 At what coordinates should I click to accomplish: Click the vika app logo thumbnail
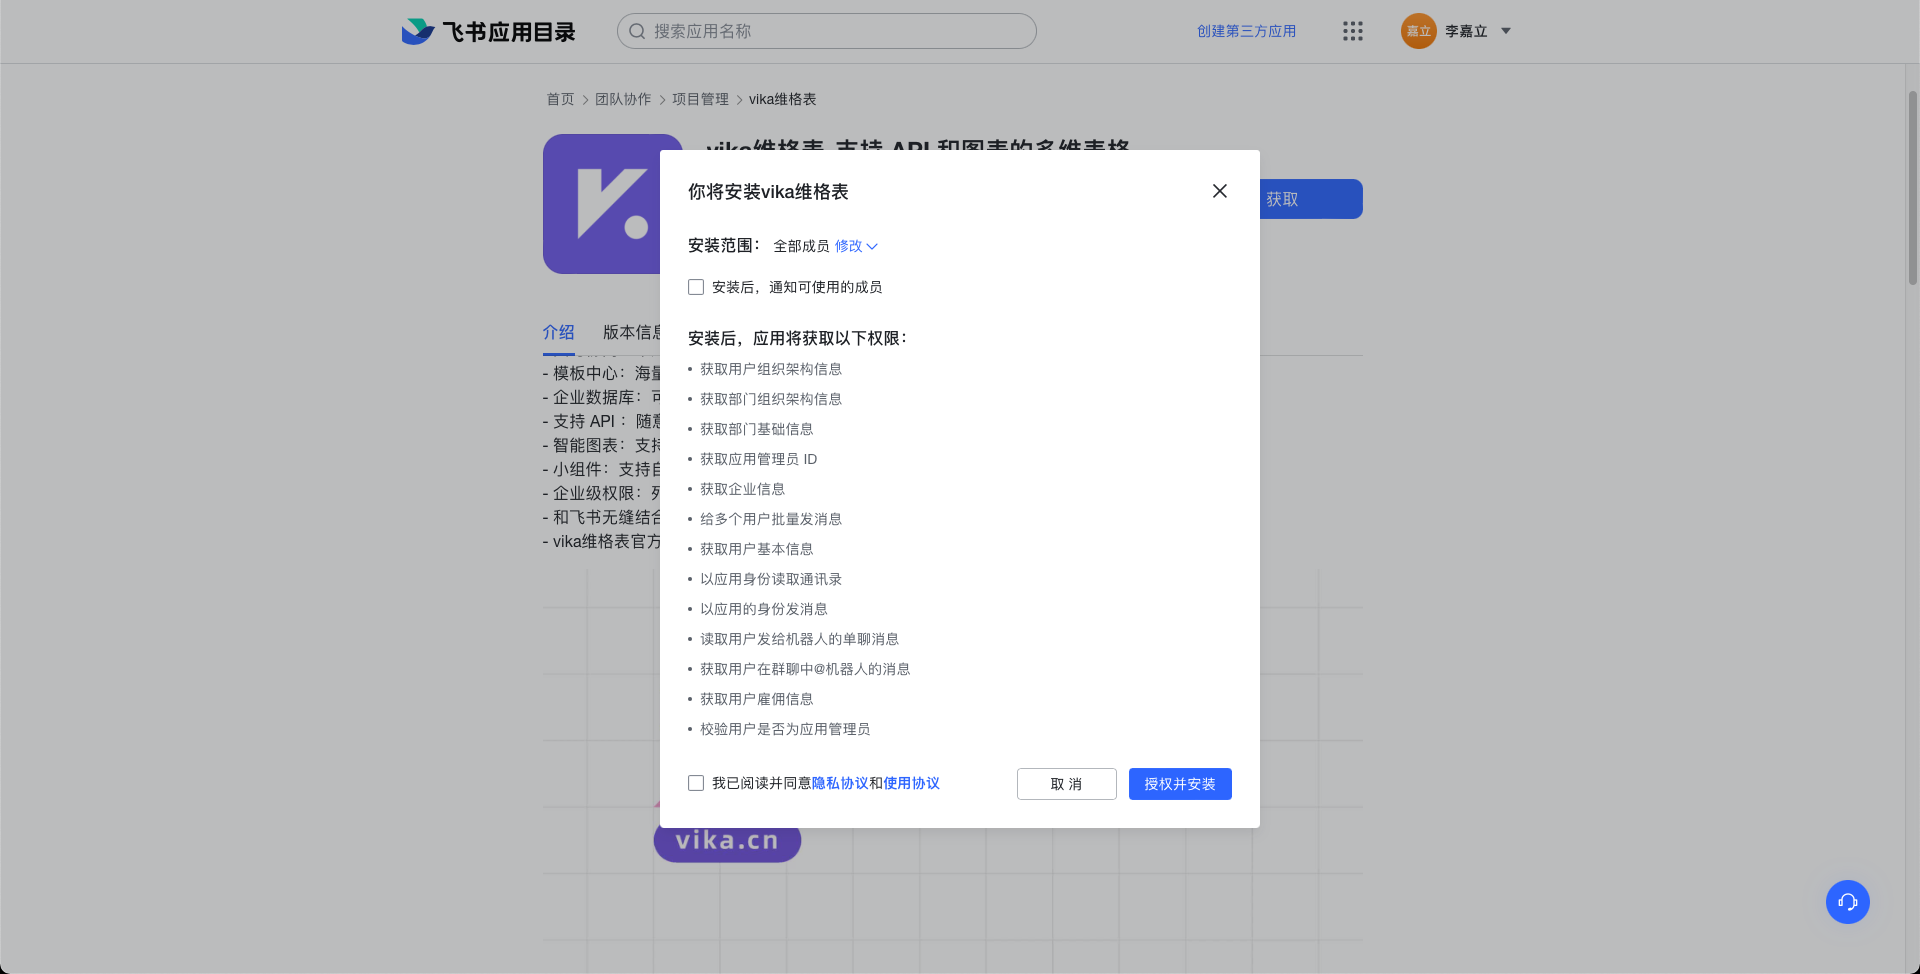[601, 204]
